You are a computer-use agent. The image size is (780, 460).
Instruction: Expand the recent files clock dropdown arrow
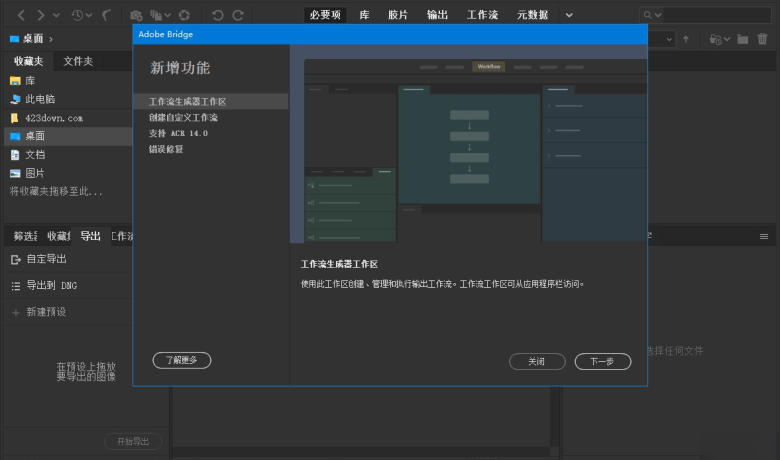coord(89,15)
